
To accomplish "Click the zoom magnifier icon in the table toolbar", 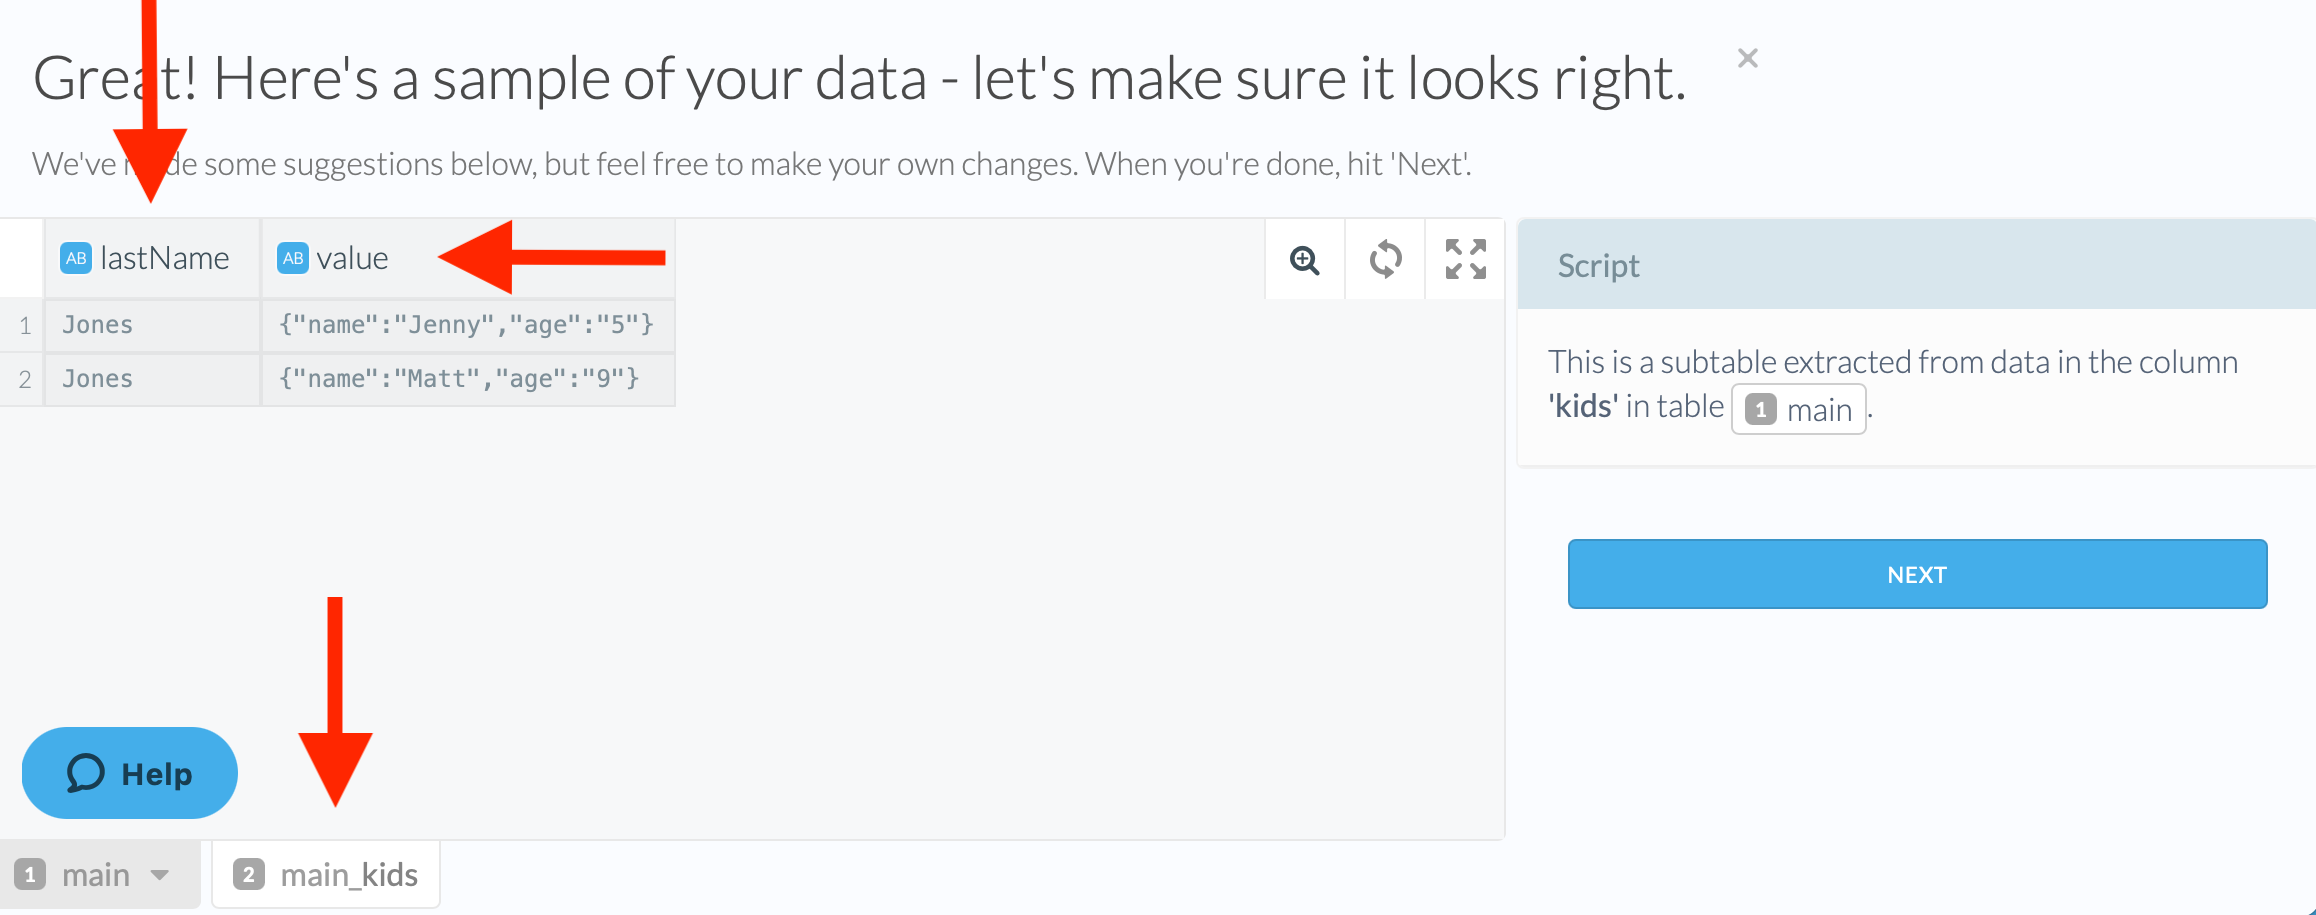I will pos(1305,260).
